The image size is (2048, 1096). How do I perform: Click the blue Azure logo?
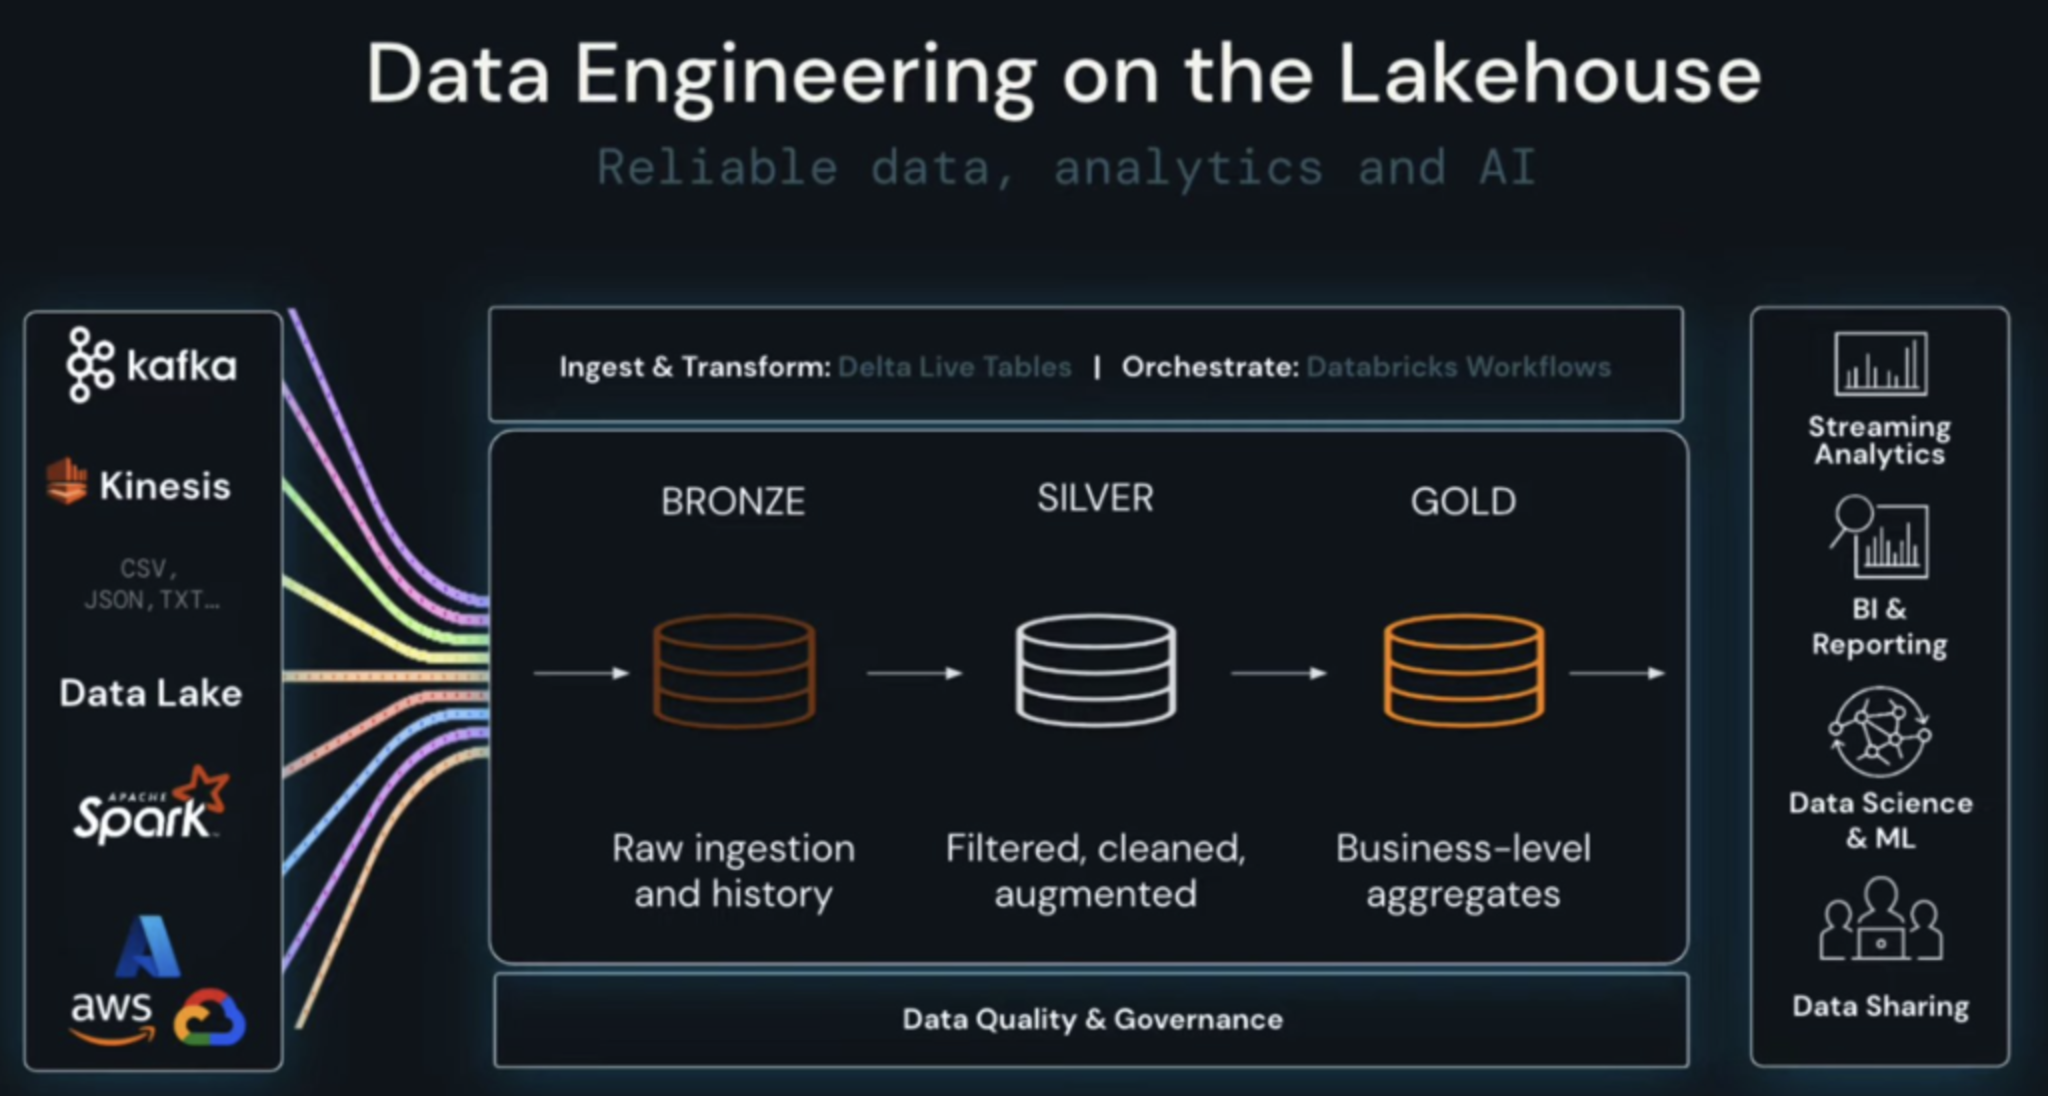[148, 946]
